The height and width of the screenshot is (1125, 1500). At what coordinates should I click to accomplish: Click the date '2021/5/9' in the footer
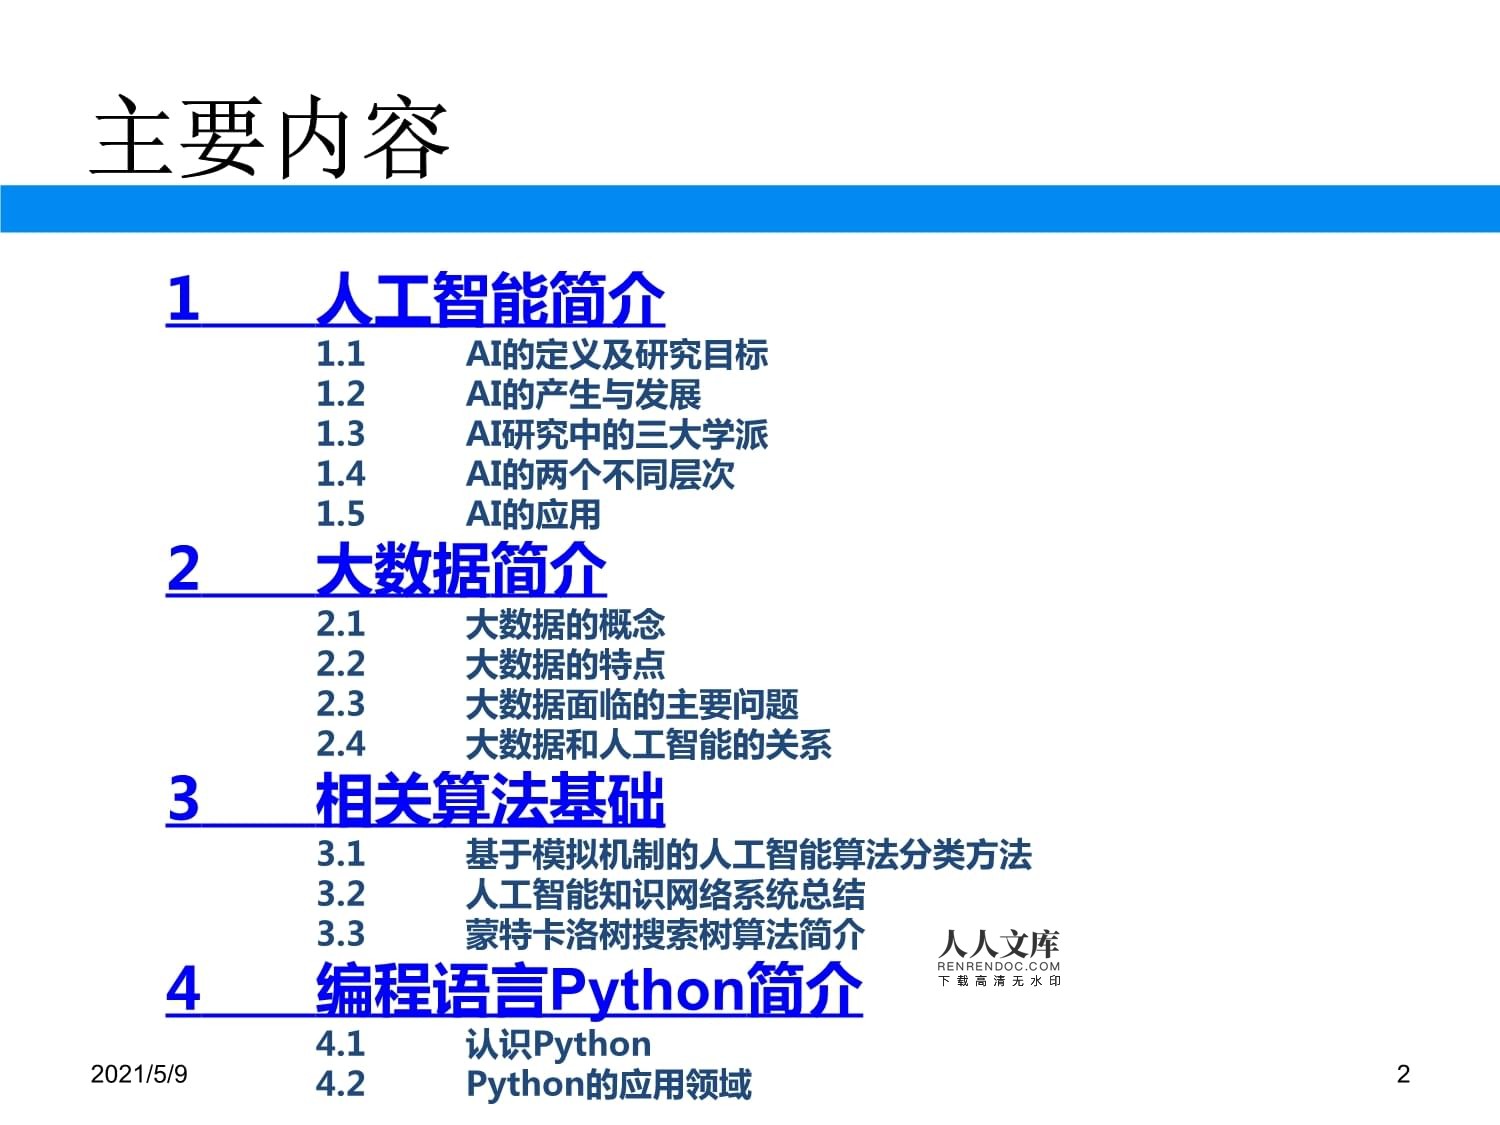click(139, 1074)
